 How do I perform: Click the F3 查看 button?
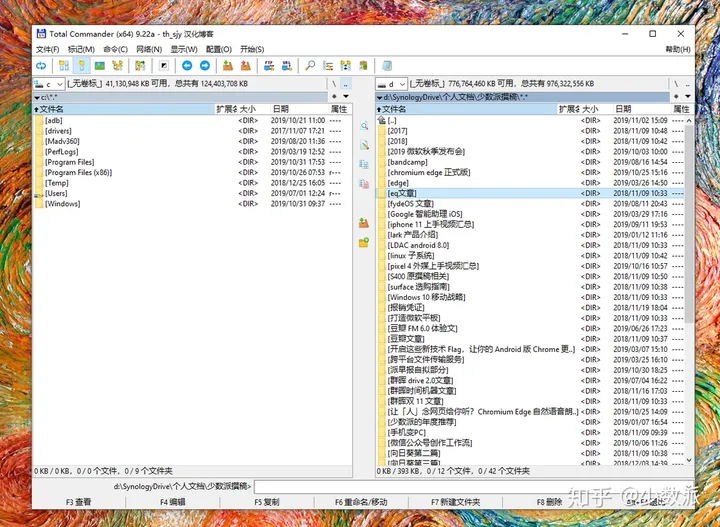pyautogui.click(x=79, y=502)
